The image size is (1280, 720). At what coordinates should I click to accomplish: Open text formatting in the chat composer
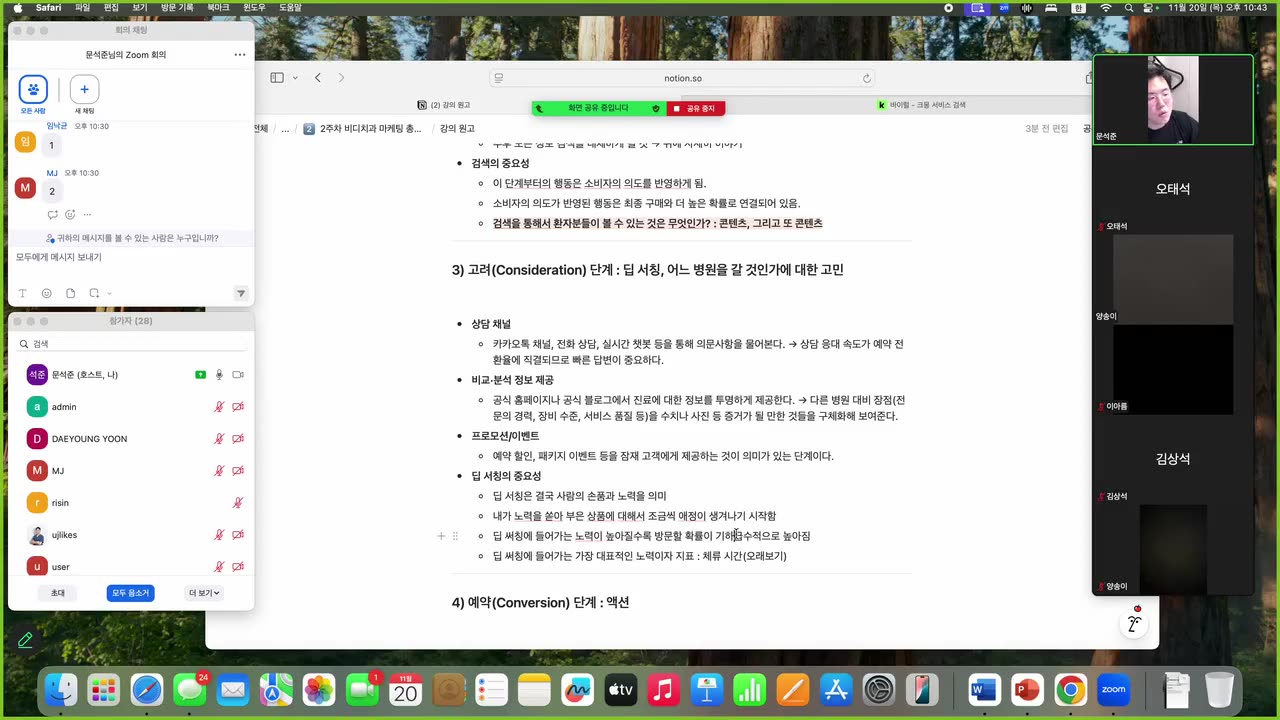point(22,293)
